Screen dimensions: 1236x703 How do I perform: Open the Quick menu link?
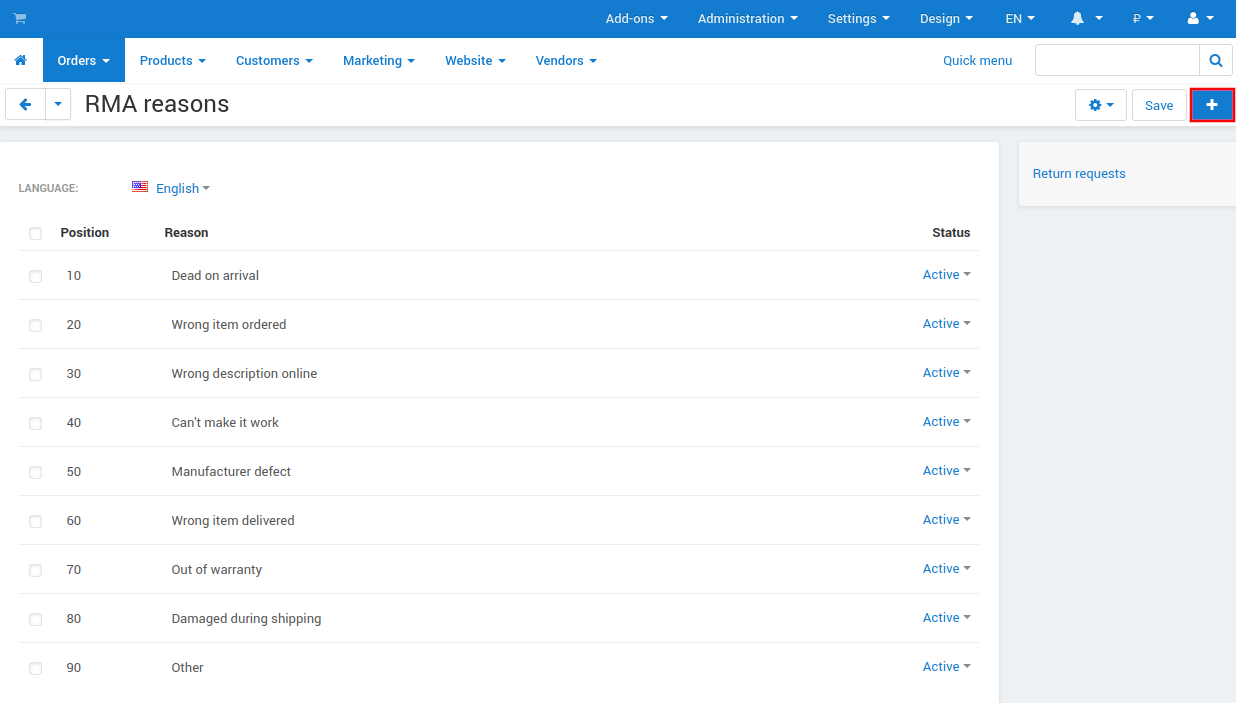pos(977,61)
